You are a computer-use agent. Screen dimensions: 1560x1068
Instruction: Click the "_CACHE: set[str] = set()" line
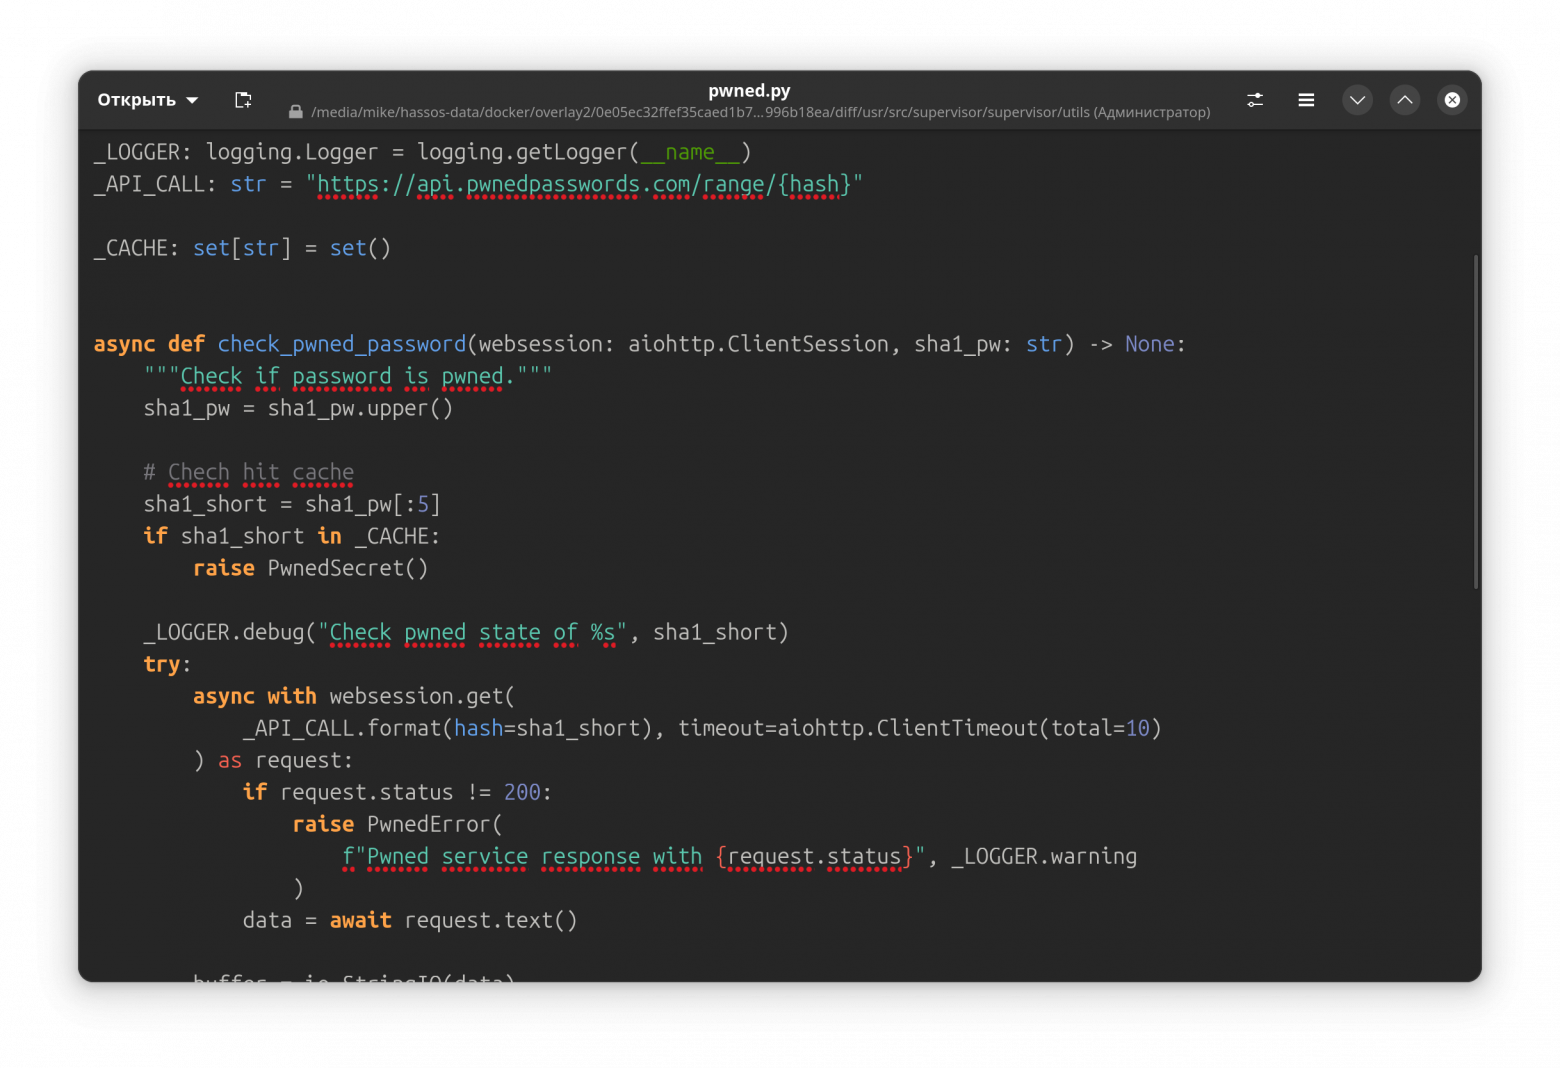(x=242, y=248)
